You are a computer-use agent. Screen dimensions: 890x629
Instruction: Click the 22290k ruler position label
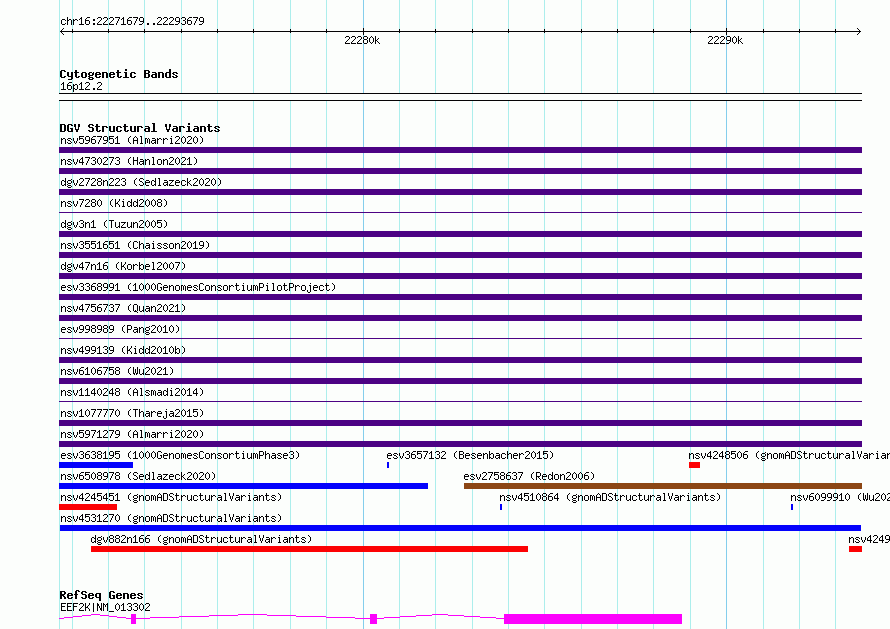coord(725,40)
